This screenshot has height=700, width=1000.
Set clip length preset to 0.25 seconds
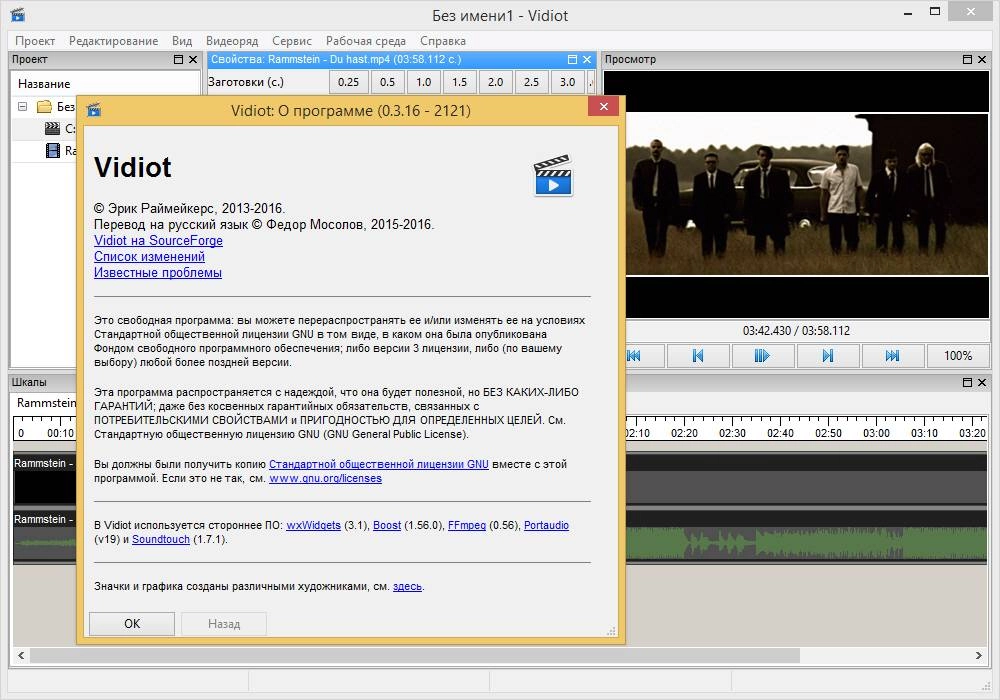click(348, 82)
